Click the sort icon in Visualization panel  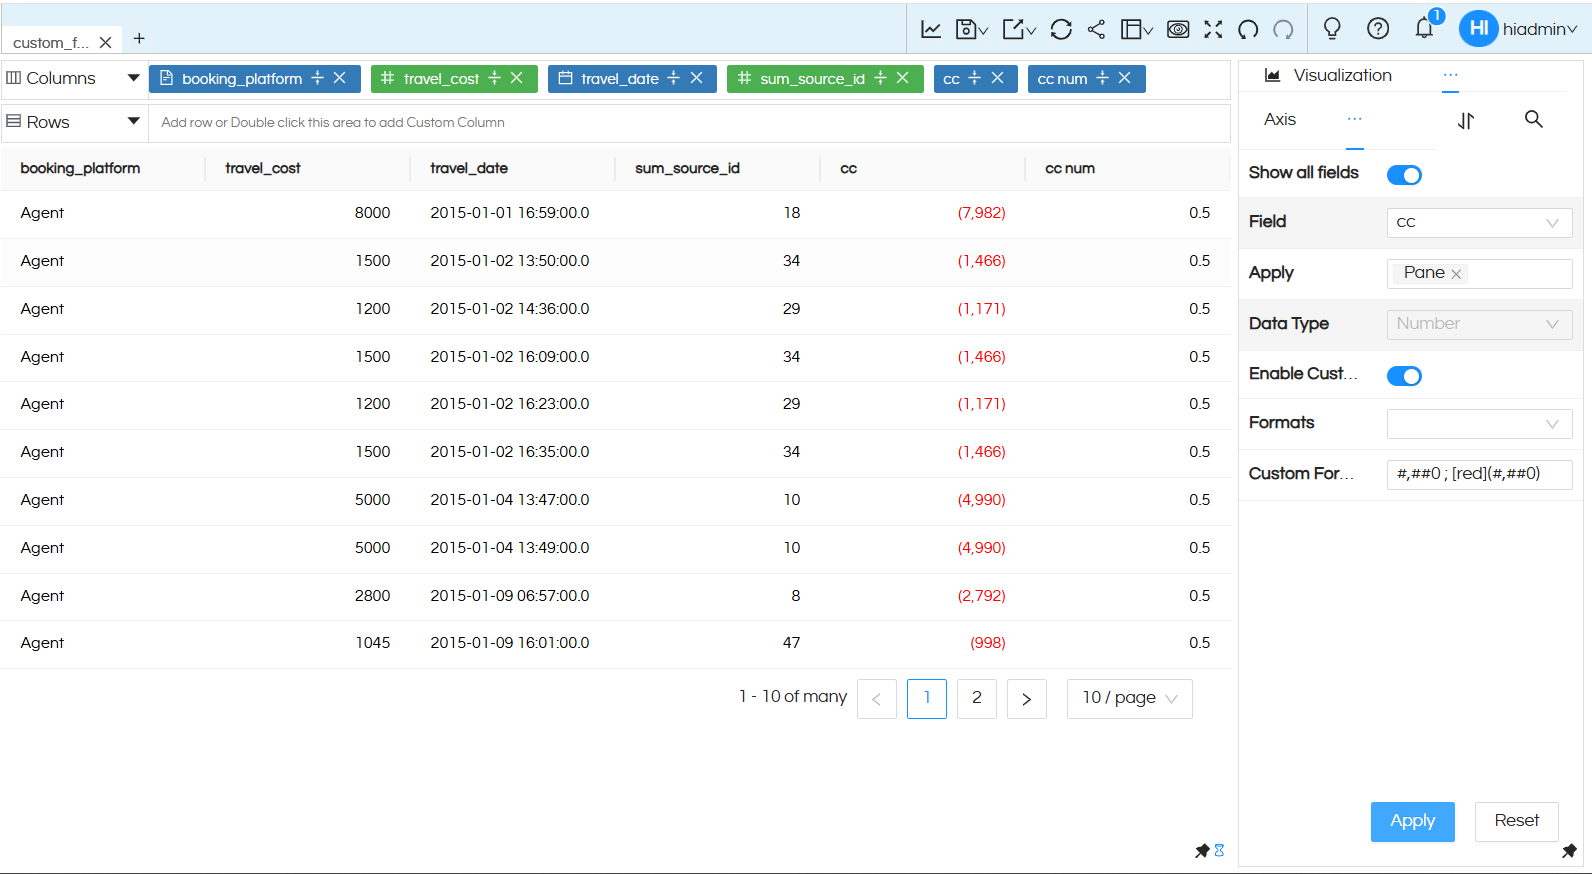click(1466, 120)
